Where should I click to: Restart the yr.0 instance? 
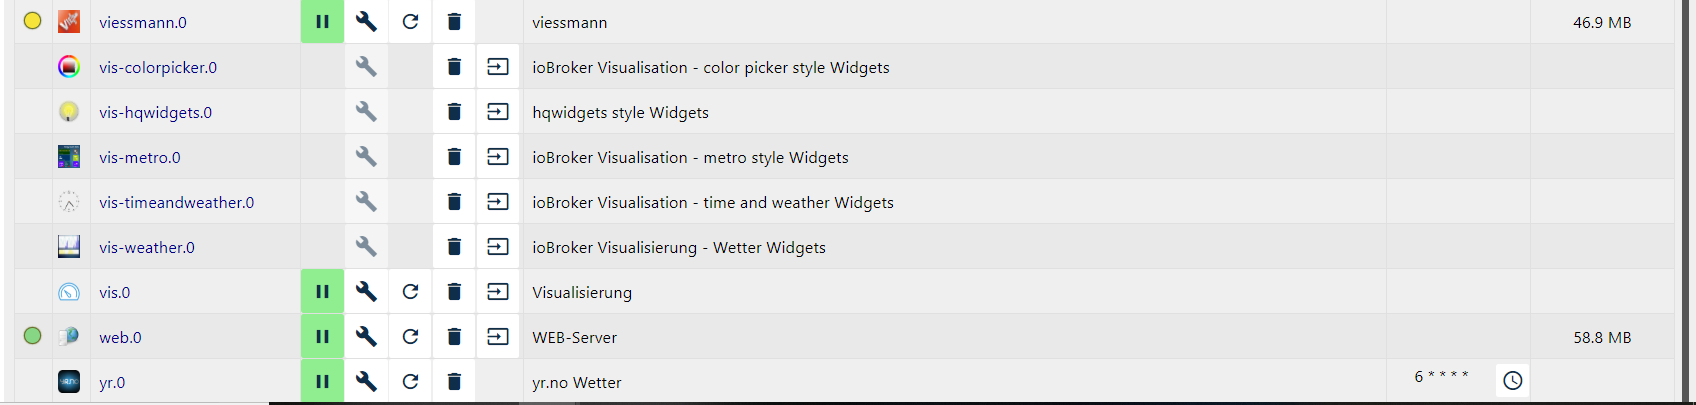point(410,381)
